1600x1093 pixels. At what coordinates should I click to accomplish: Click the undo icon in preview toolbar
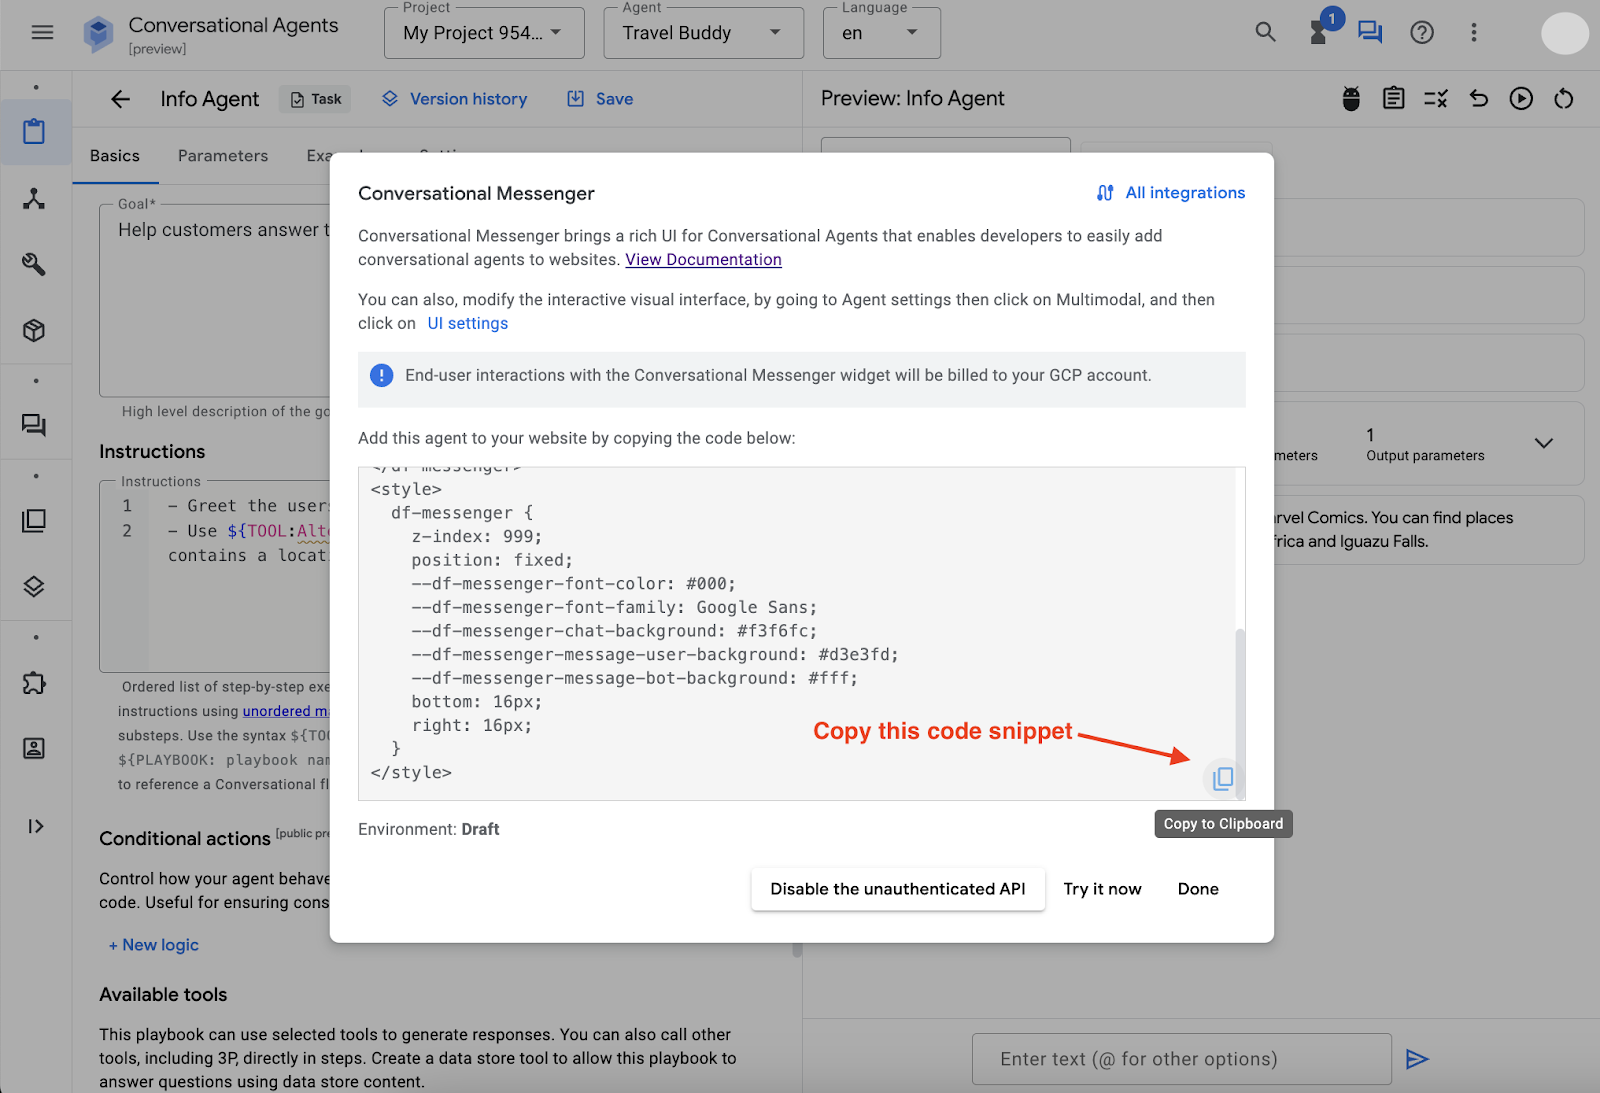tap(1479, 99)
